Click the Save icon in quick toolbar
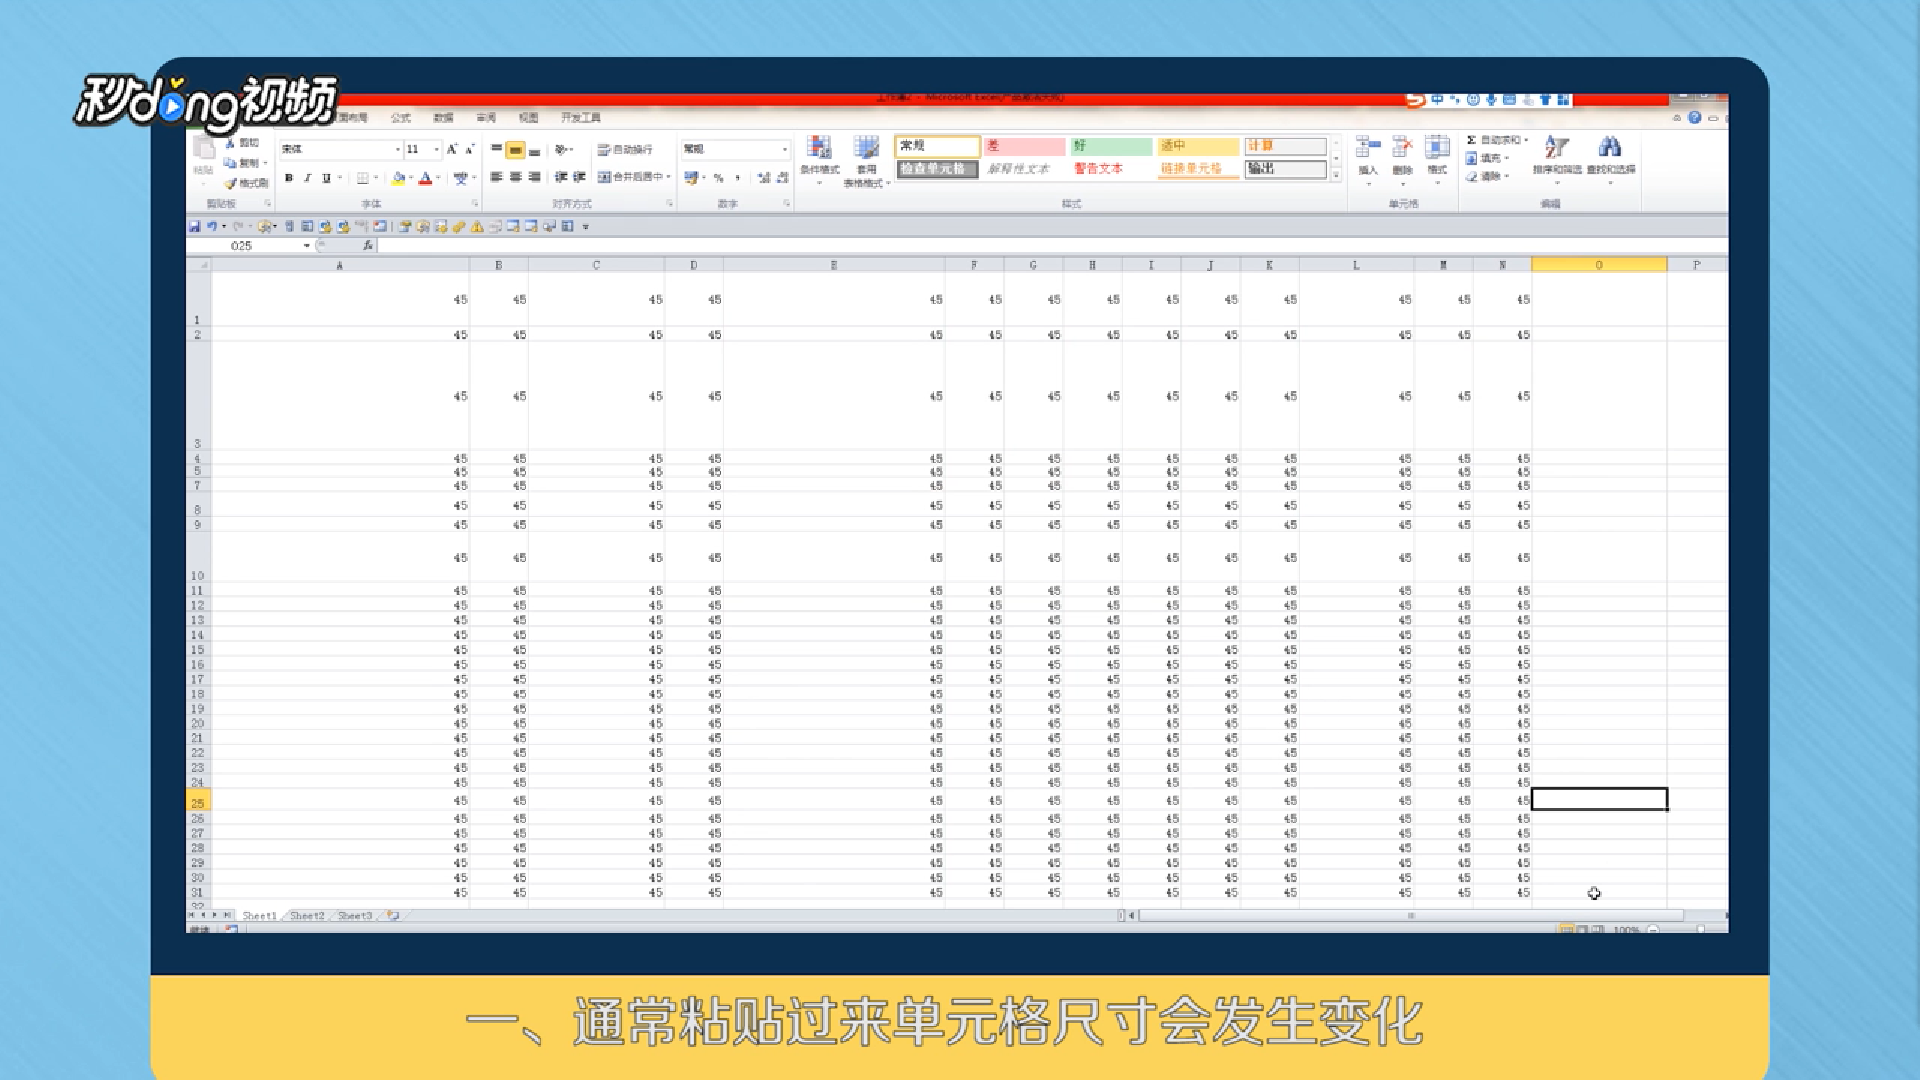Screen dimensions: 1920x1080 pyautogui.click(x=194, y=227)
